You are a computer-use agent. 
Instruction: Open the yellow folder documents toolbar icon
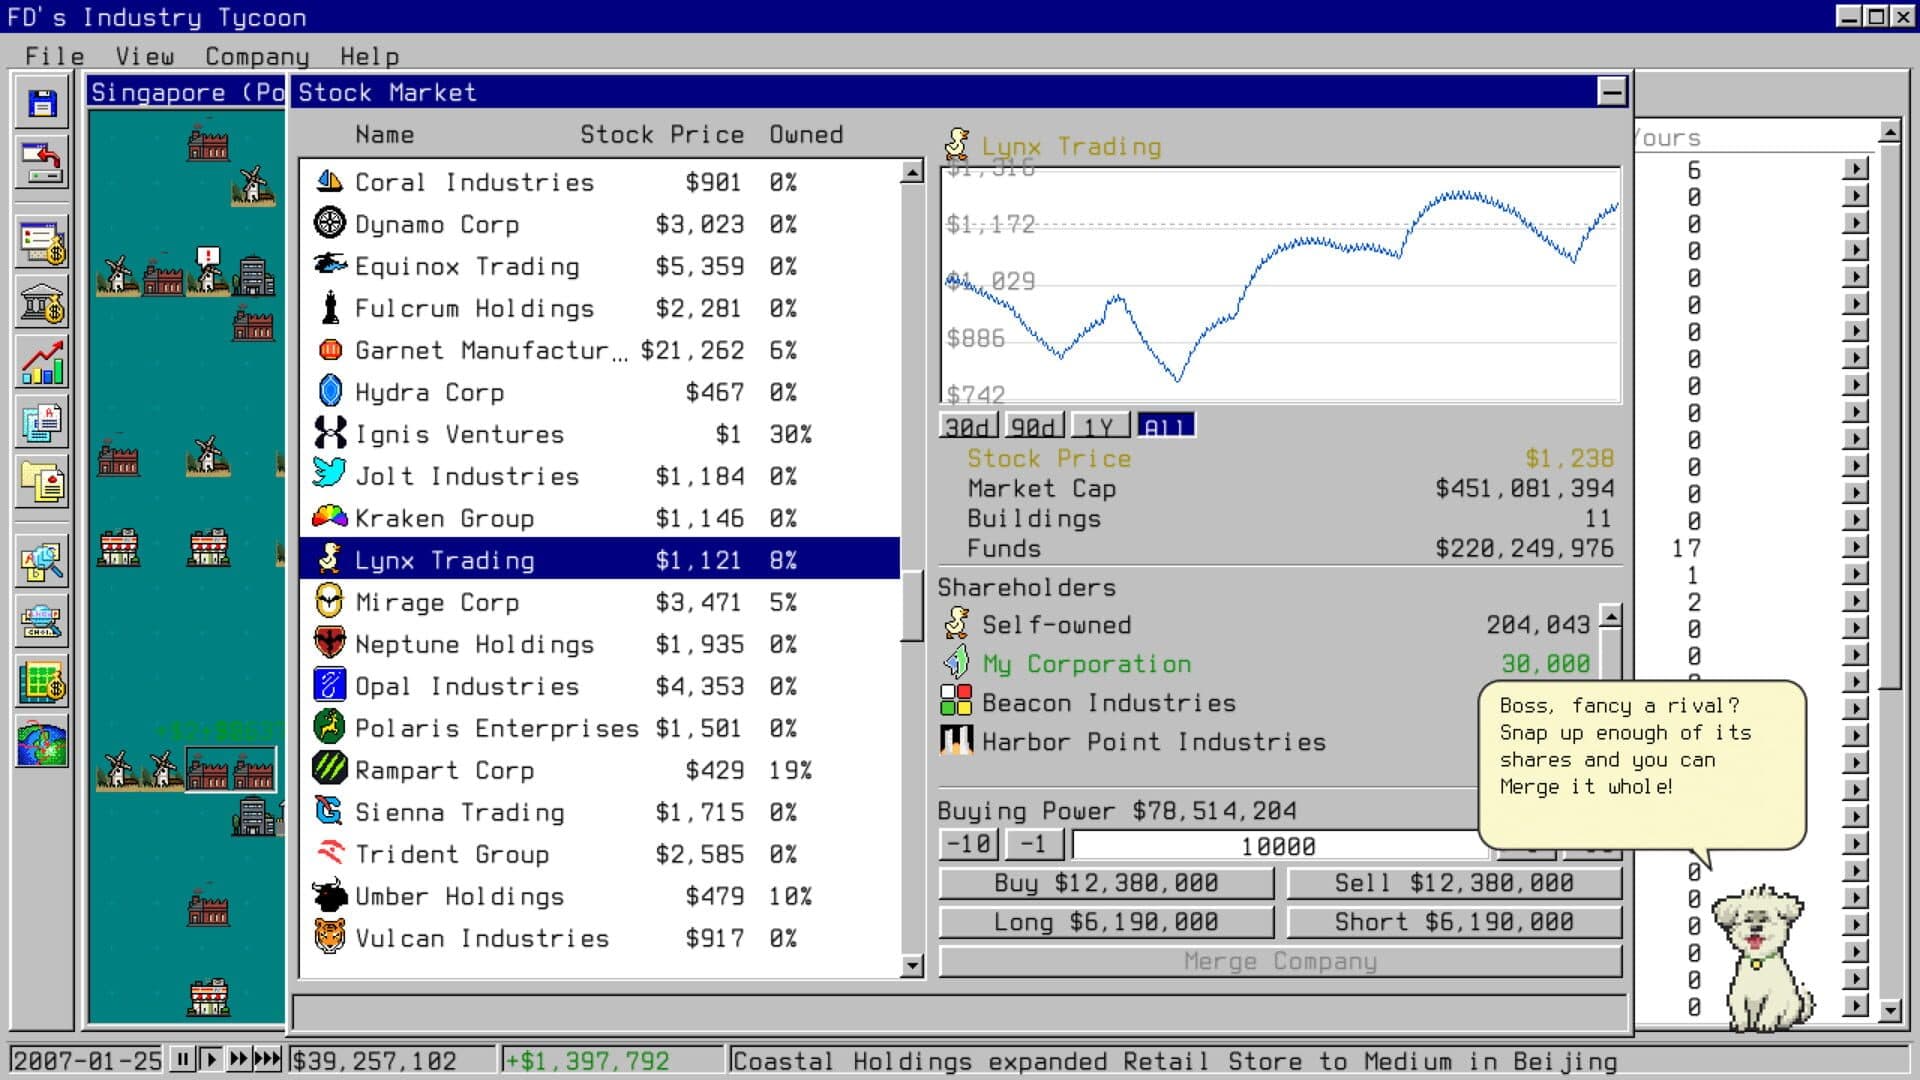(42, 483)
